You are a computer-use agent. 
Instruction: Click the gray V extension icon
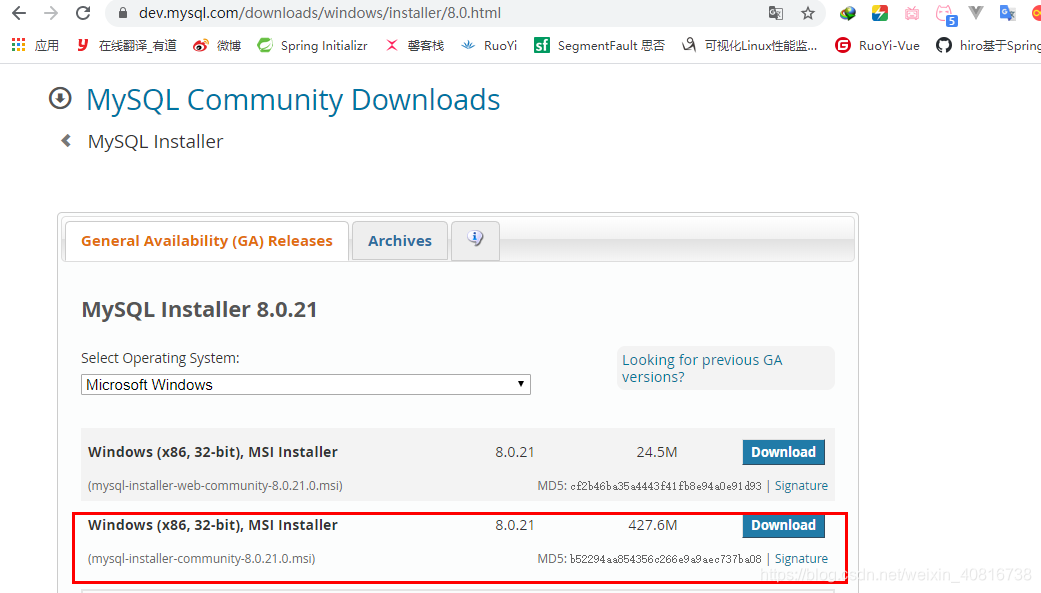tap(976, 13)
